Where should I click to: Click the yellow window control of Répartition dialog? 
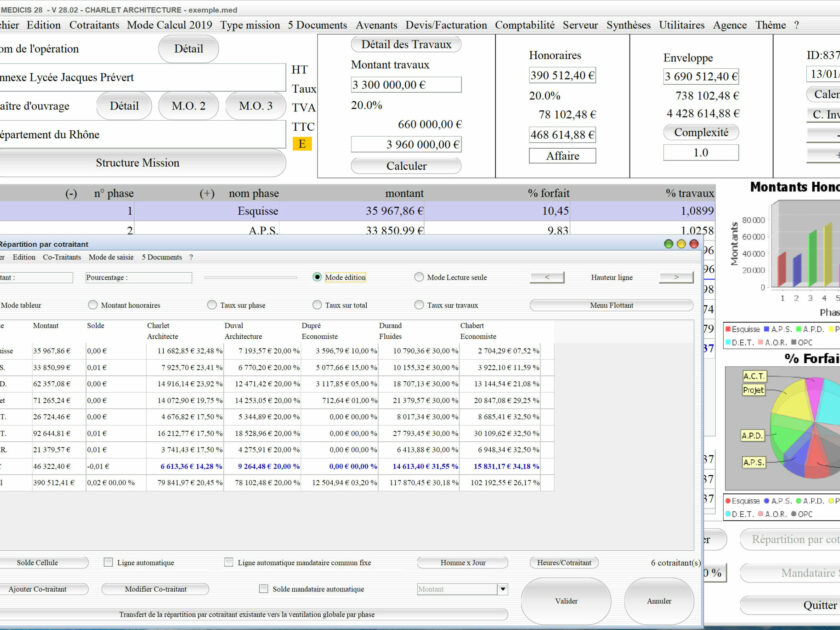pyautogui.click(x=681, y=244)
